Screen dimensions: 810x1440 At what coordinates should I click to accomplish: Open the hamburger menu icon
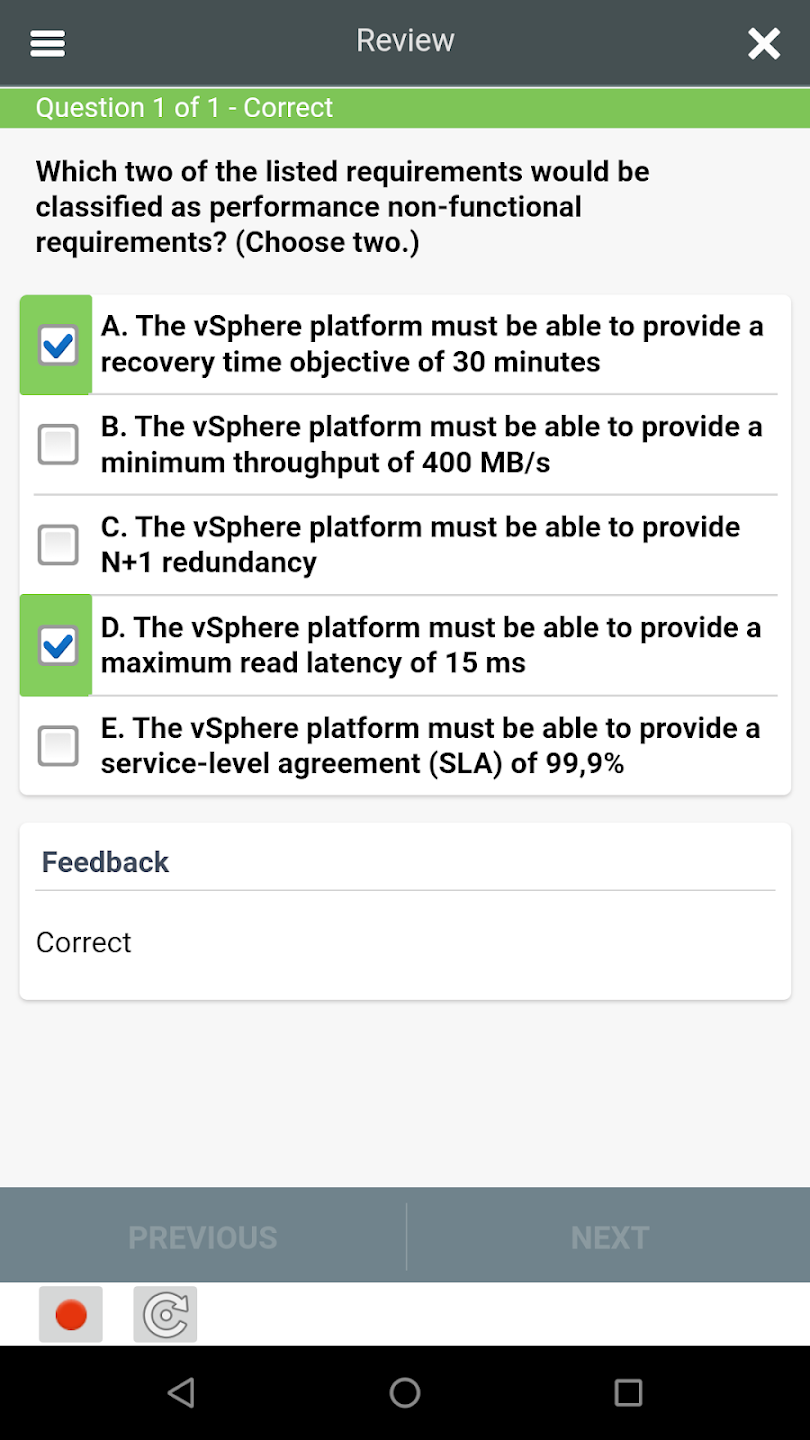(48, 43)
